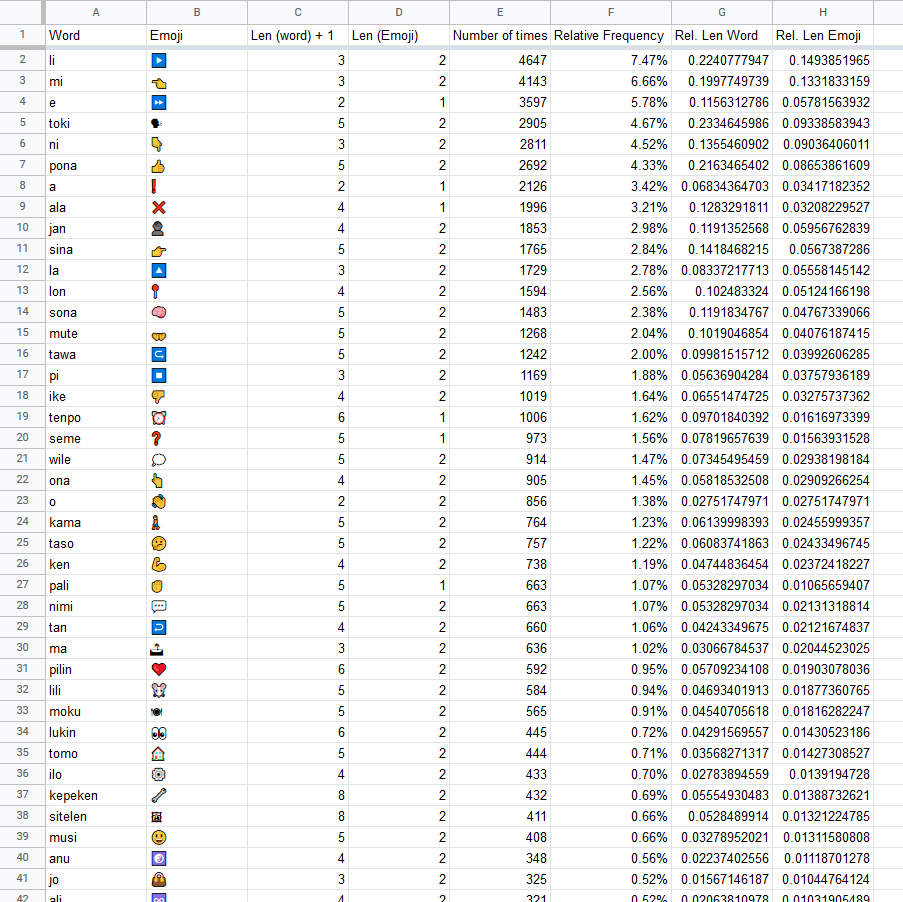Click the play-button emoji in the li row
Image resolution: width=903 pixels, height=902 pixels.
(158, 60)
